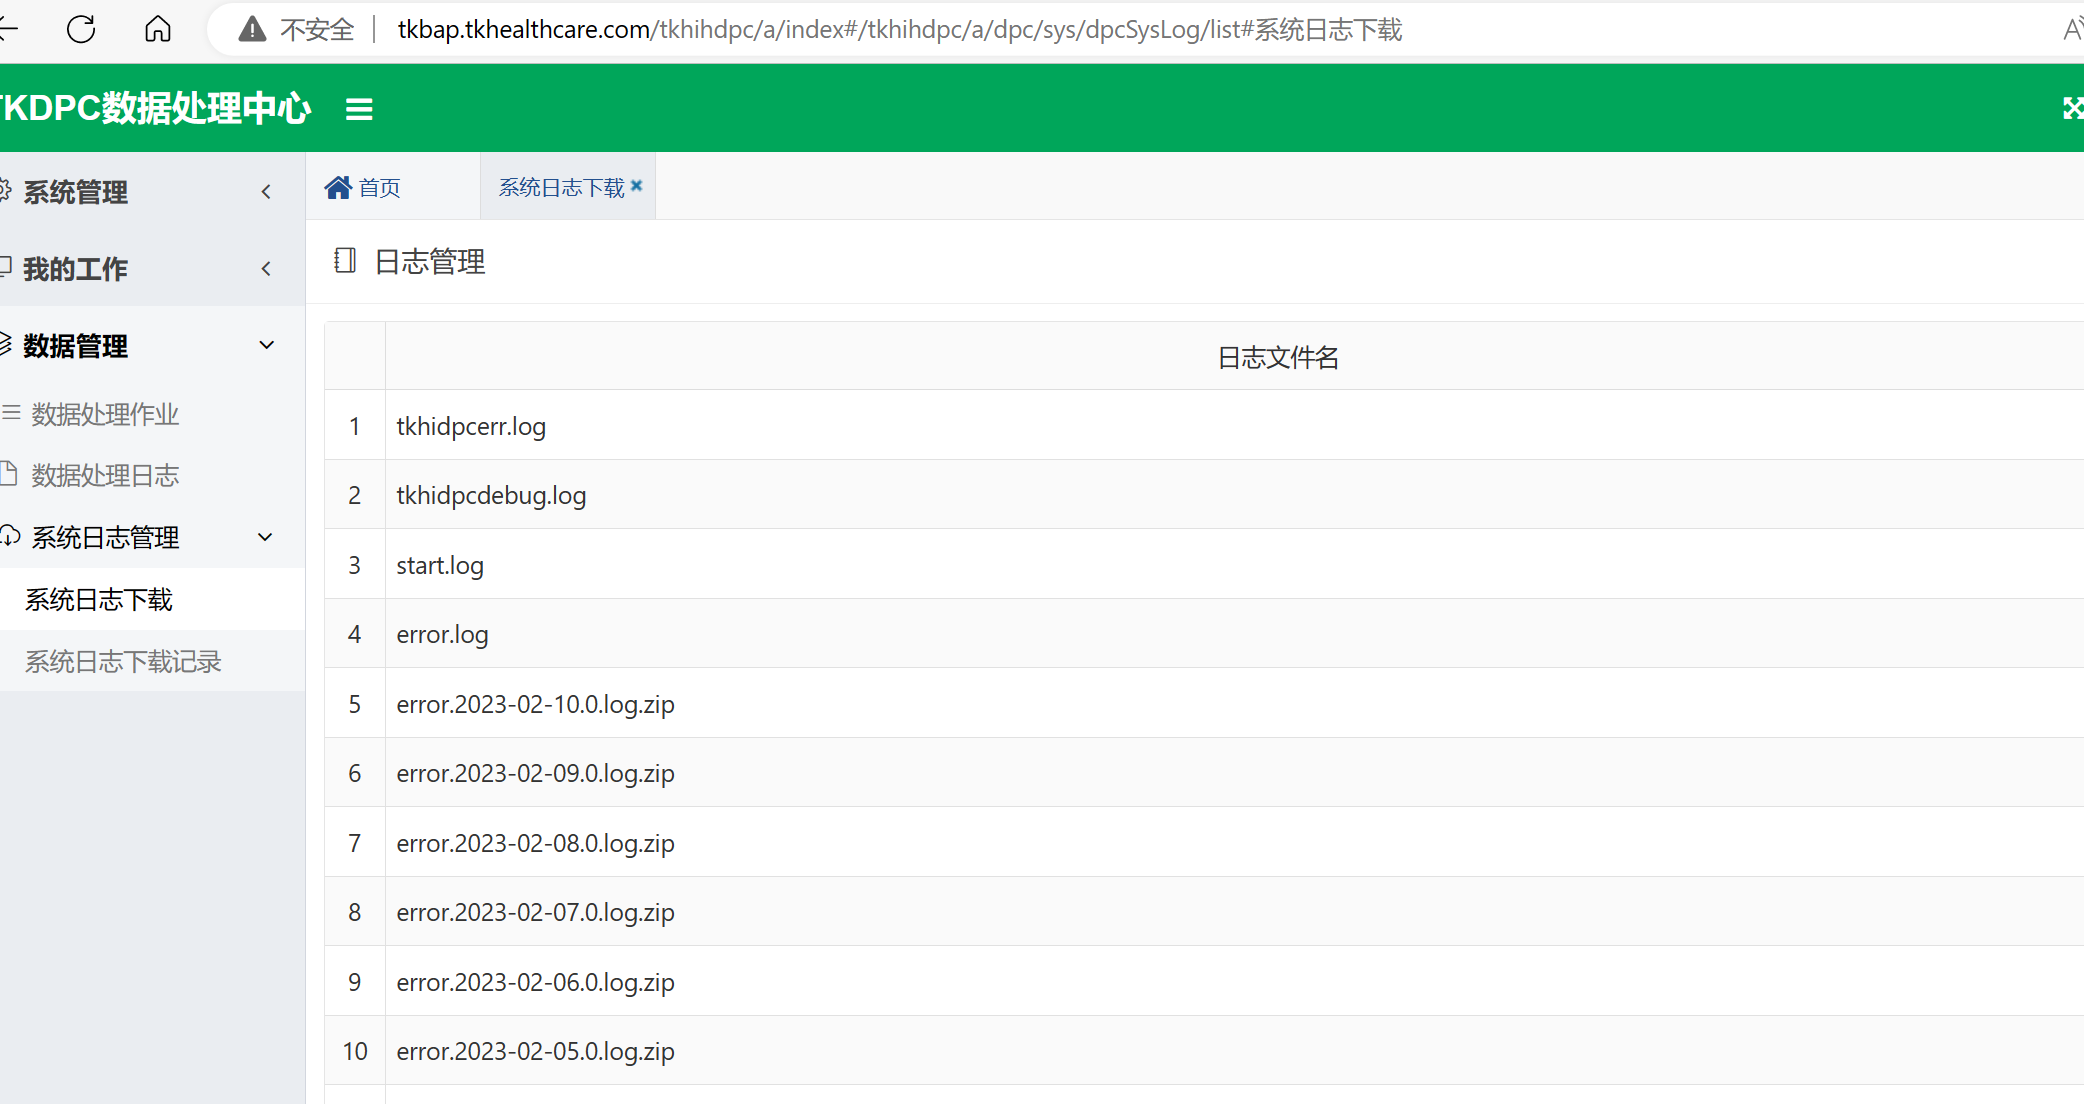The image size is (2084, 1104).
Task: Reload the page with the refresh icon
Action: [81, 29]
